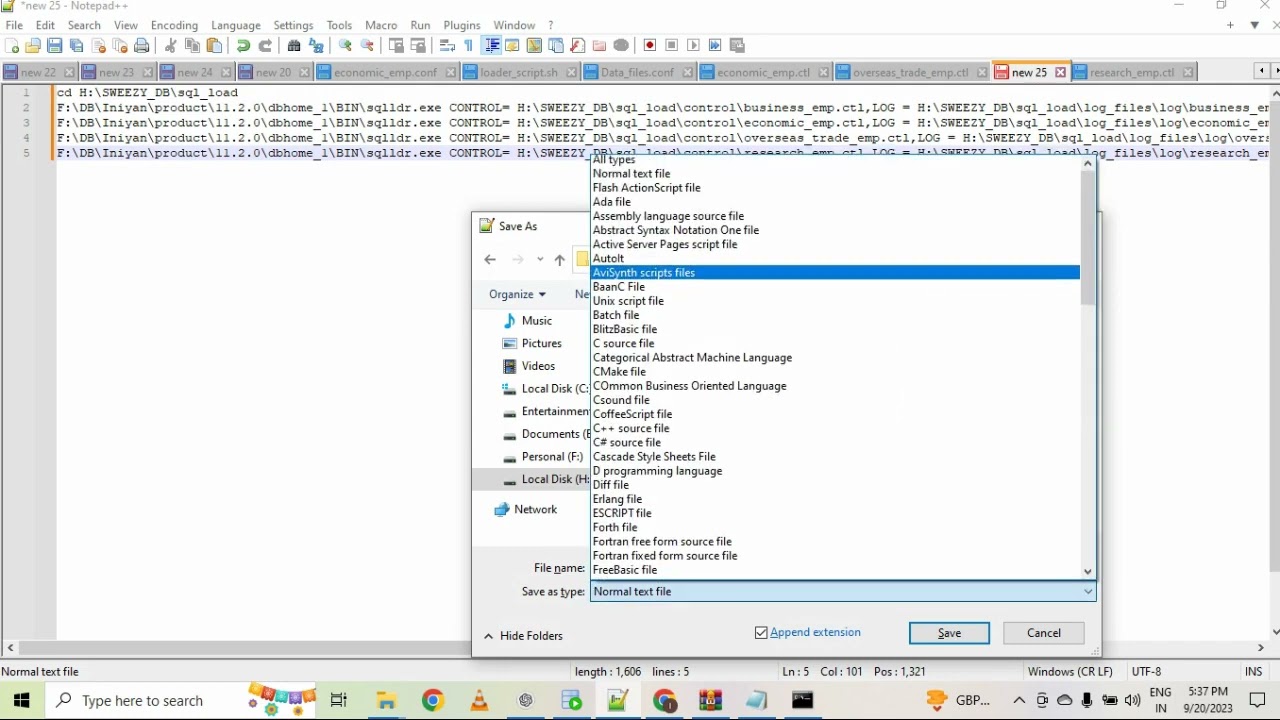Viewport: 1280px width, 720px height.
Task: Open Google Chrome from the taskbar
Action: click(x=432, y=700)
